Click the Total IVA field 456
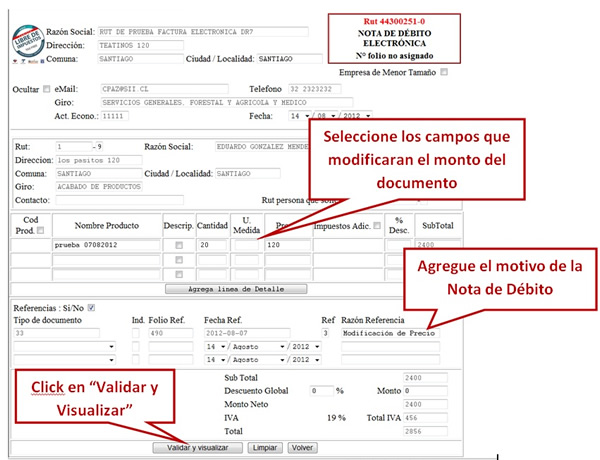Image resolution: width=600 pixels, height=460 pixels. click(425, 418)
